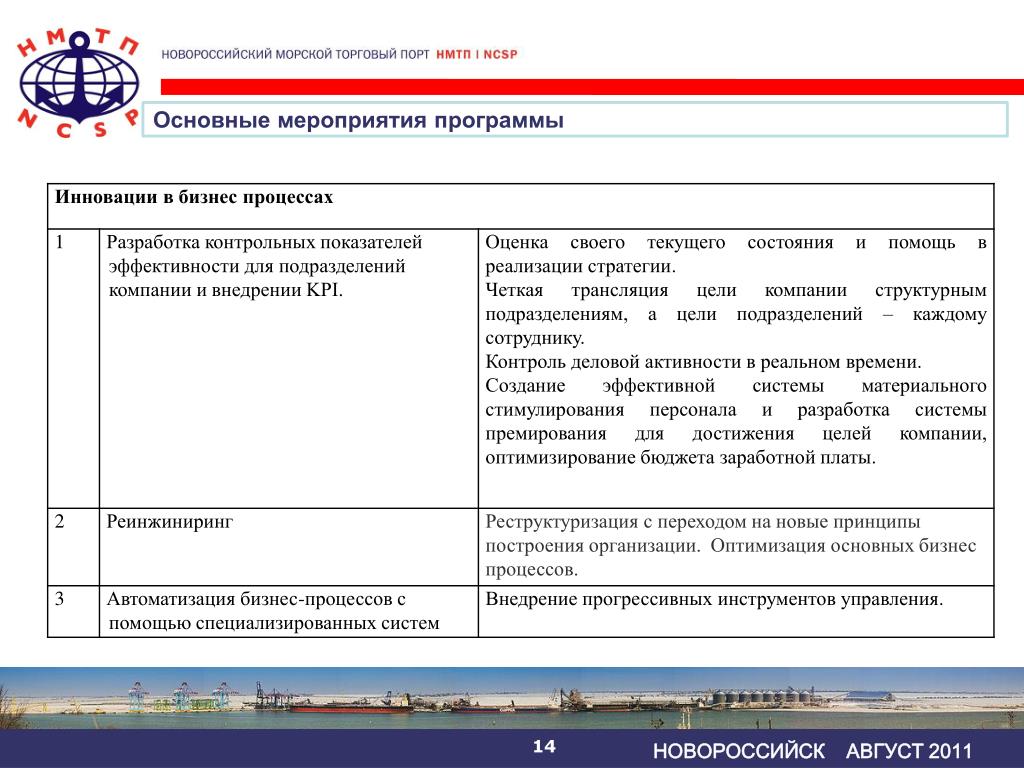Click line 'оптимизирование бюджета заработной платы'
1024x768 pixels.
click(x=680, y=458)
